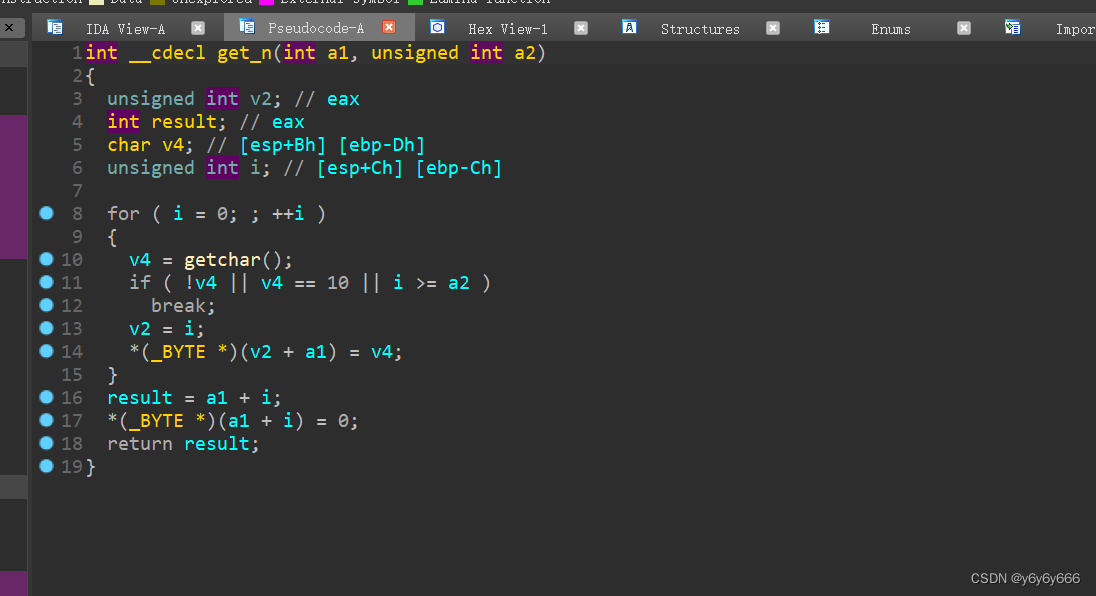This screenshot has height=596, width=1096.
Task: Click the IDA View-A panel icon
Action: point(55,27)
